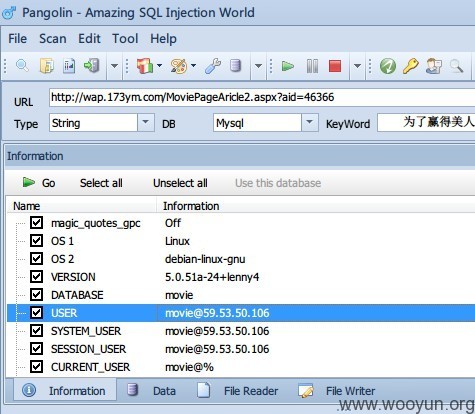This screenshot has height=414, width=475.
Task: Open the Scan menu
Action: (53, 39)
